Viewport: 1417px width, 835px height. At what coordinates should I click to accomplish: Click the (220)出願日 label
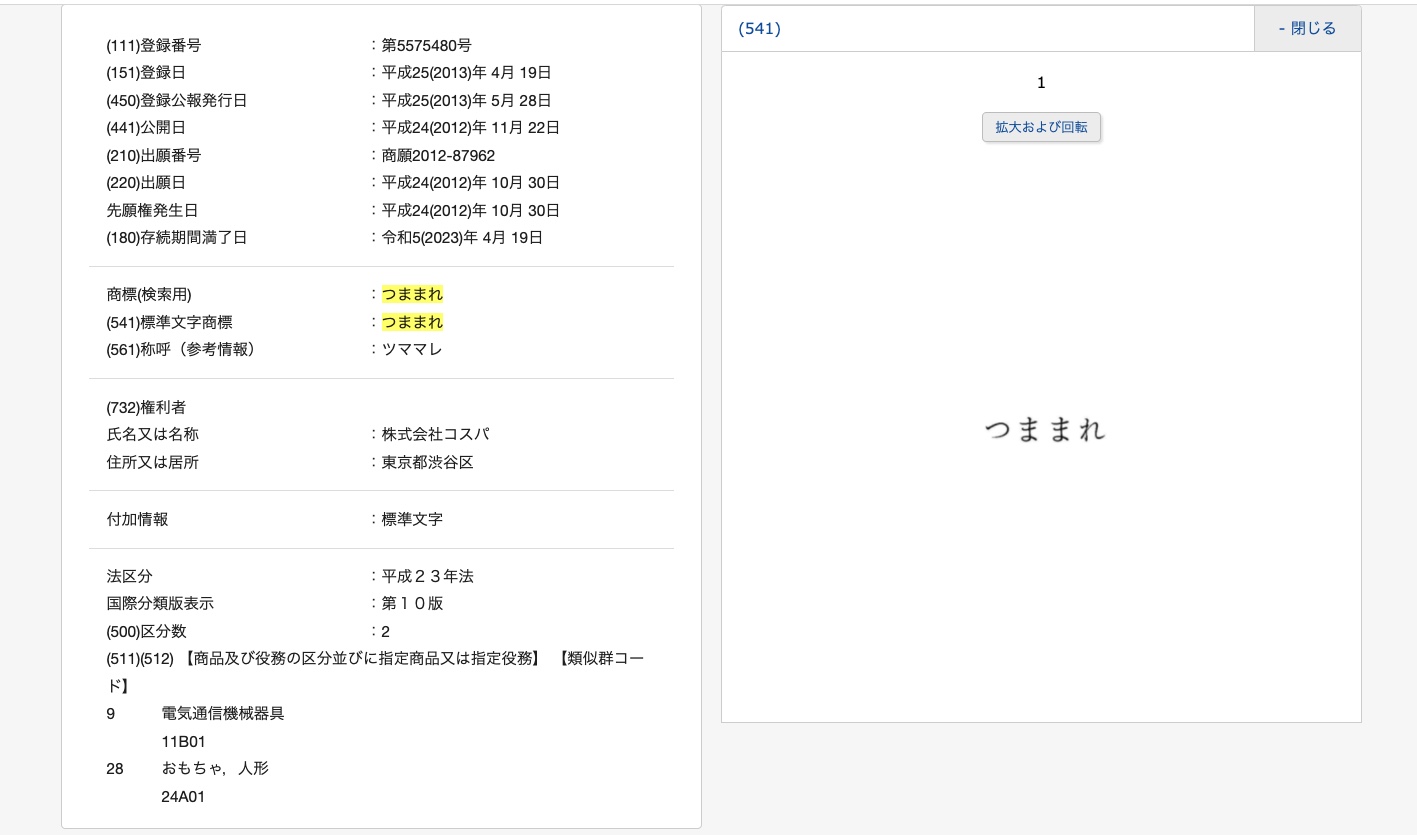click(146, 182)
